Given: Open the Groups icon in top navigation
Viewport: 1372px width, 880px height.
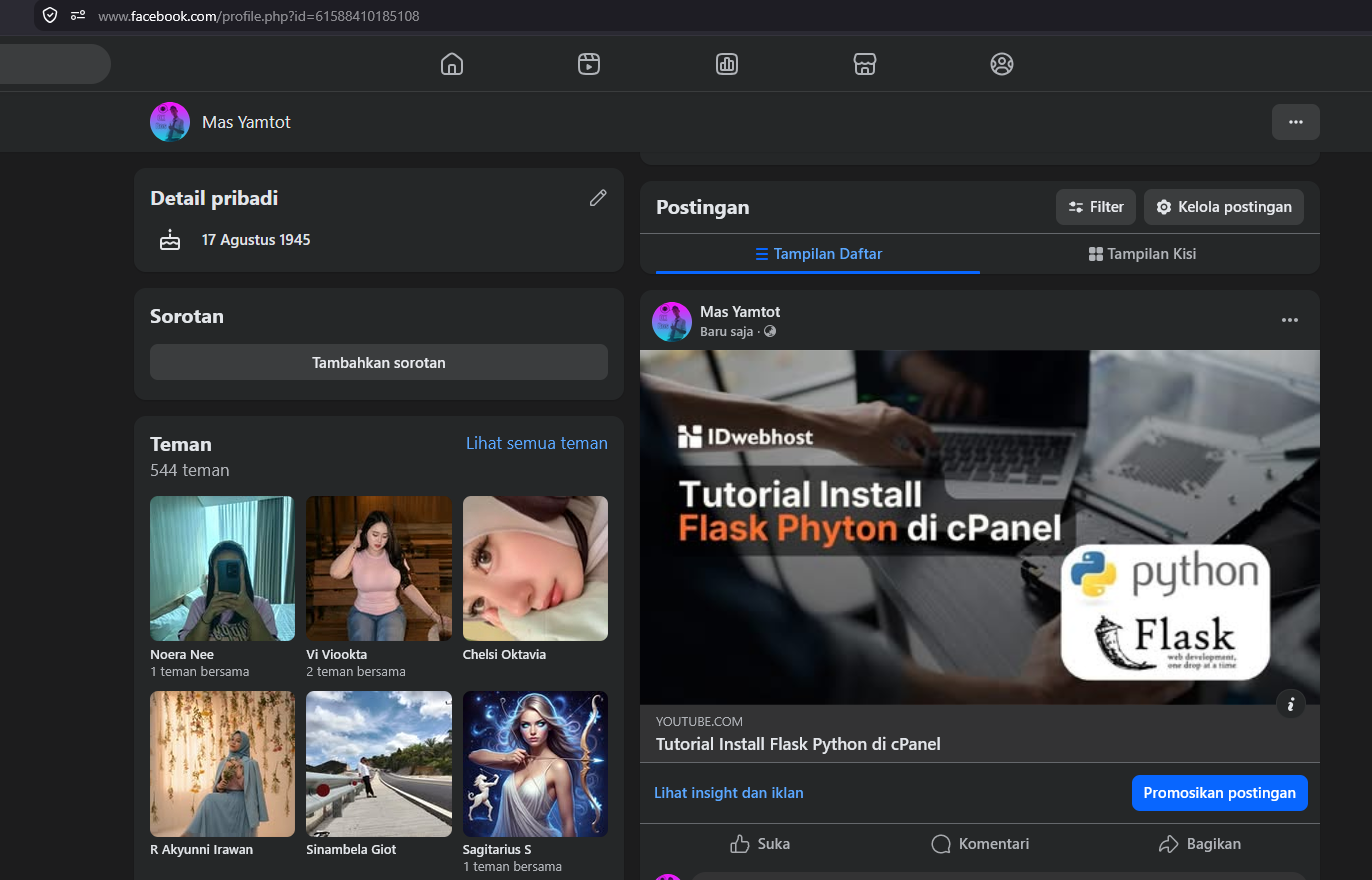Looking at the screenshot, I should pos(1002,64).
